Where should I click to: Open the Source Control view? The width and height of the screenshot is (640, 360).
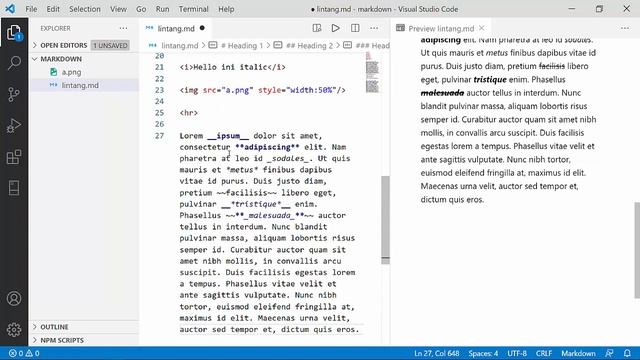coord(14,94)
